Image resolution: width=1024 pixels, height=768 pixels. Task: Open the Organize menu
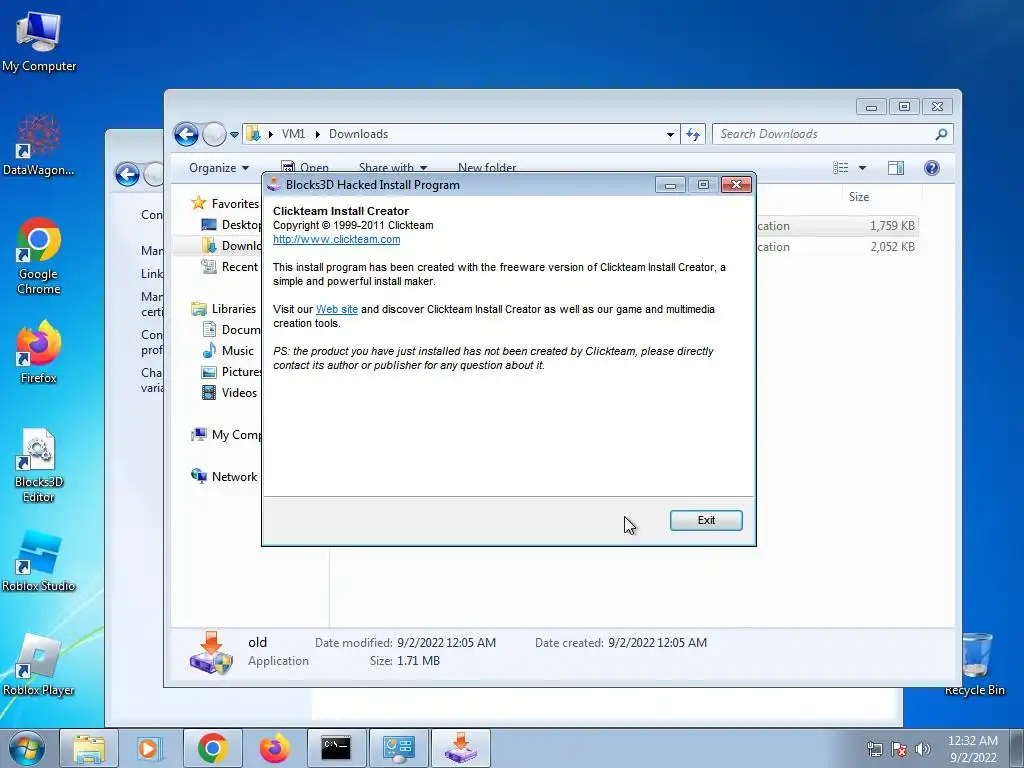click(219, 168)
